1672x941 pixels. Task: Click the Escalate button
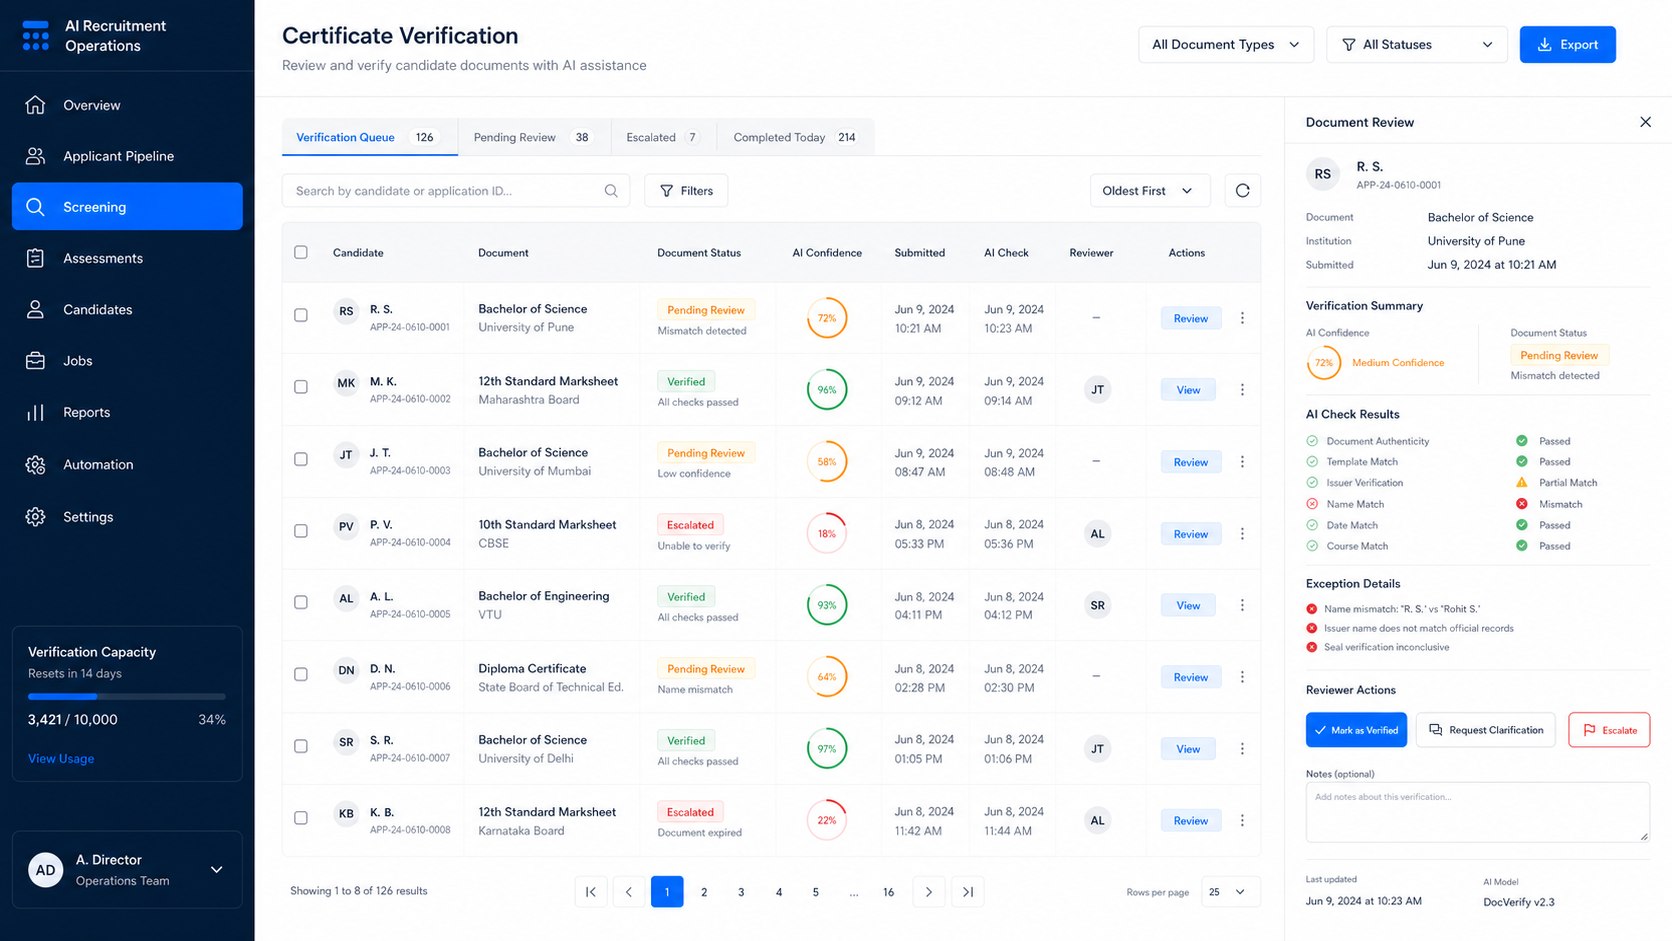pos(1609,730)
